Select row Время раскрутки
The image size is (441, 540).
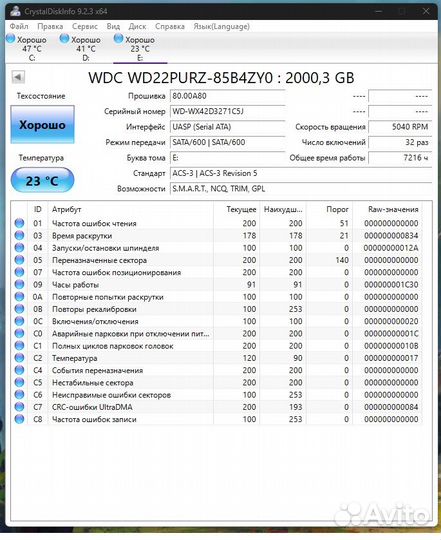(217, 236)
